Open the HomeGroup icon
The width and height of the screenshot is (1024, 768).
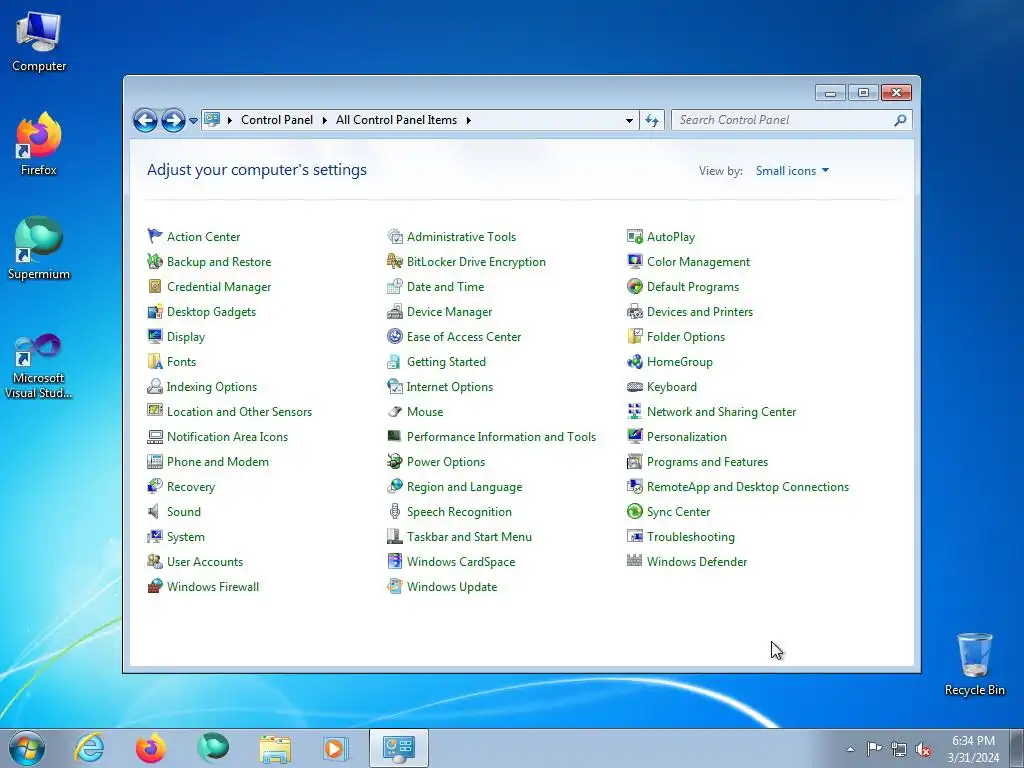click(x=635, y=362)
